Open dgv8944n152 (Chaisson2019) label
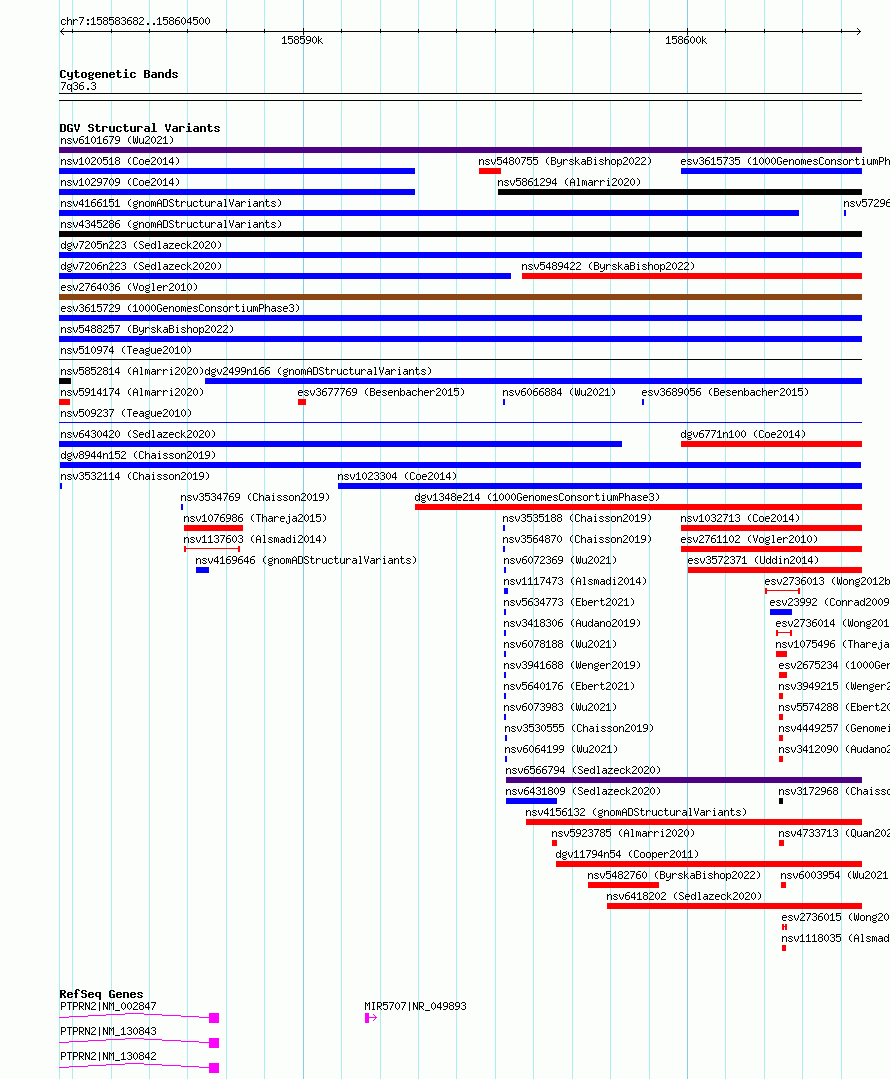 138,455
